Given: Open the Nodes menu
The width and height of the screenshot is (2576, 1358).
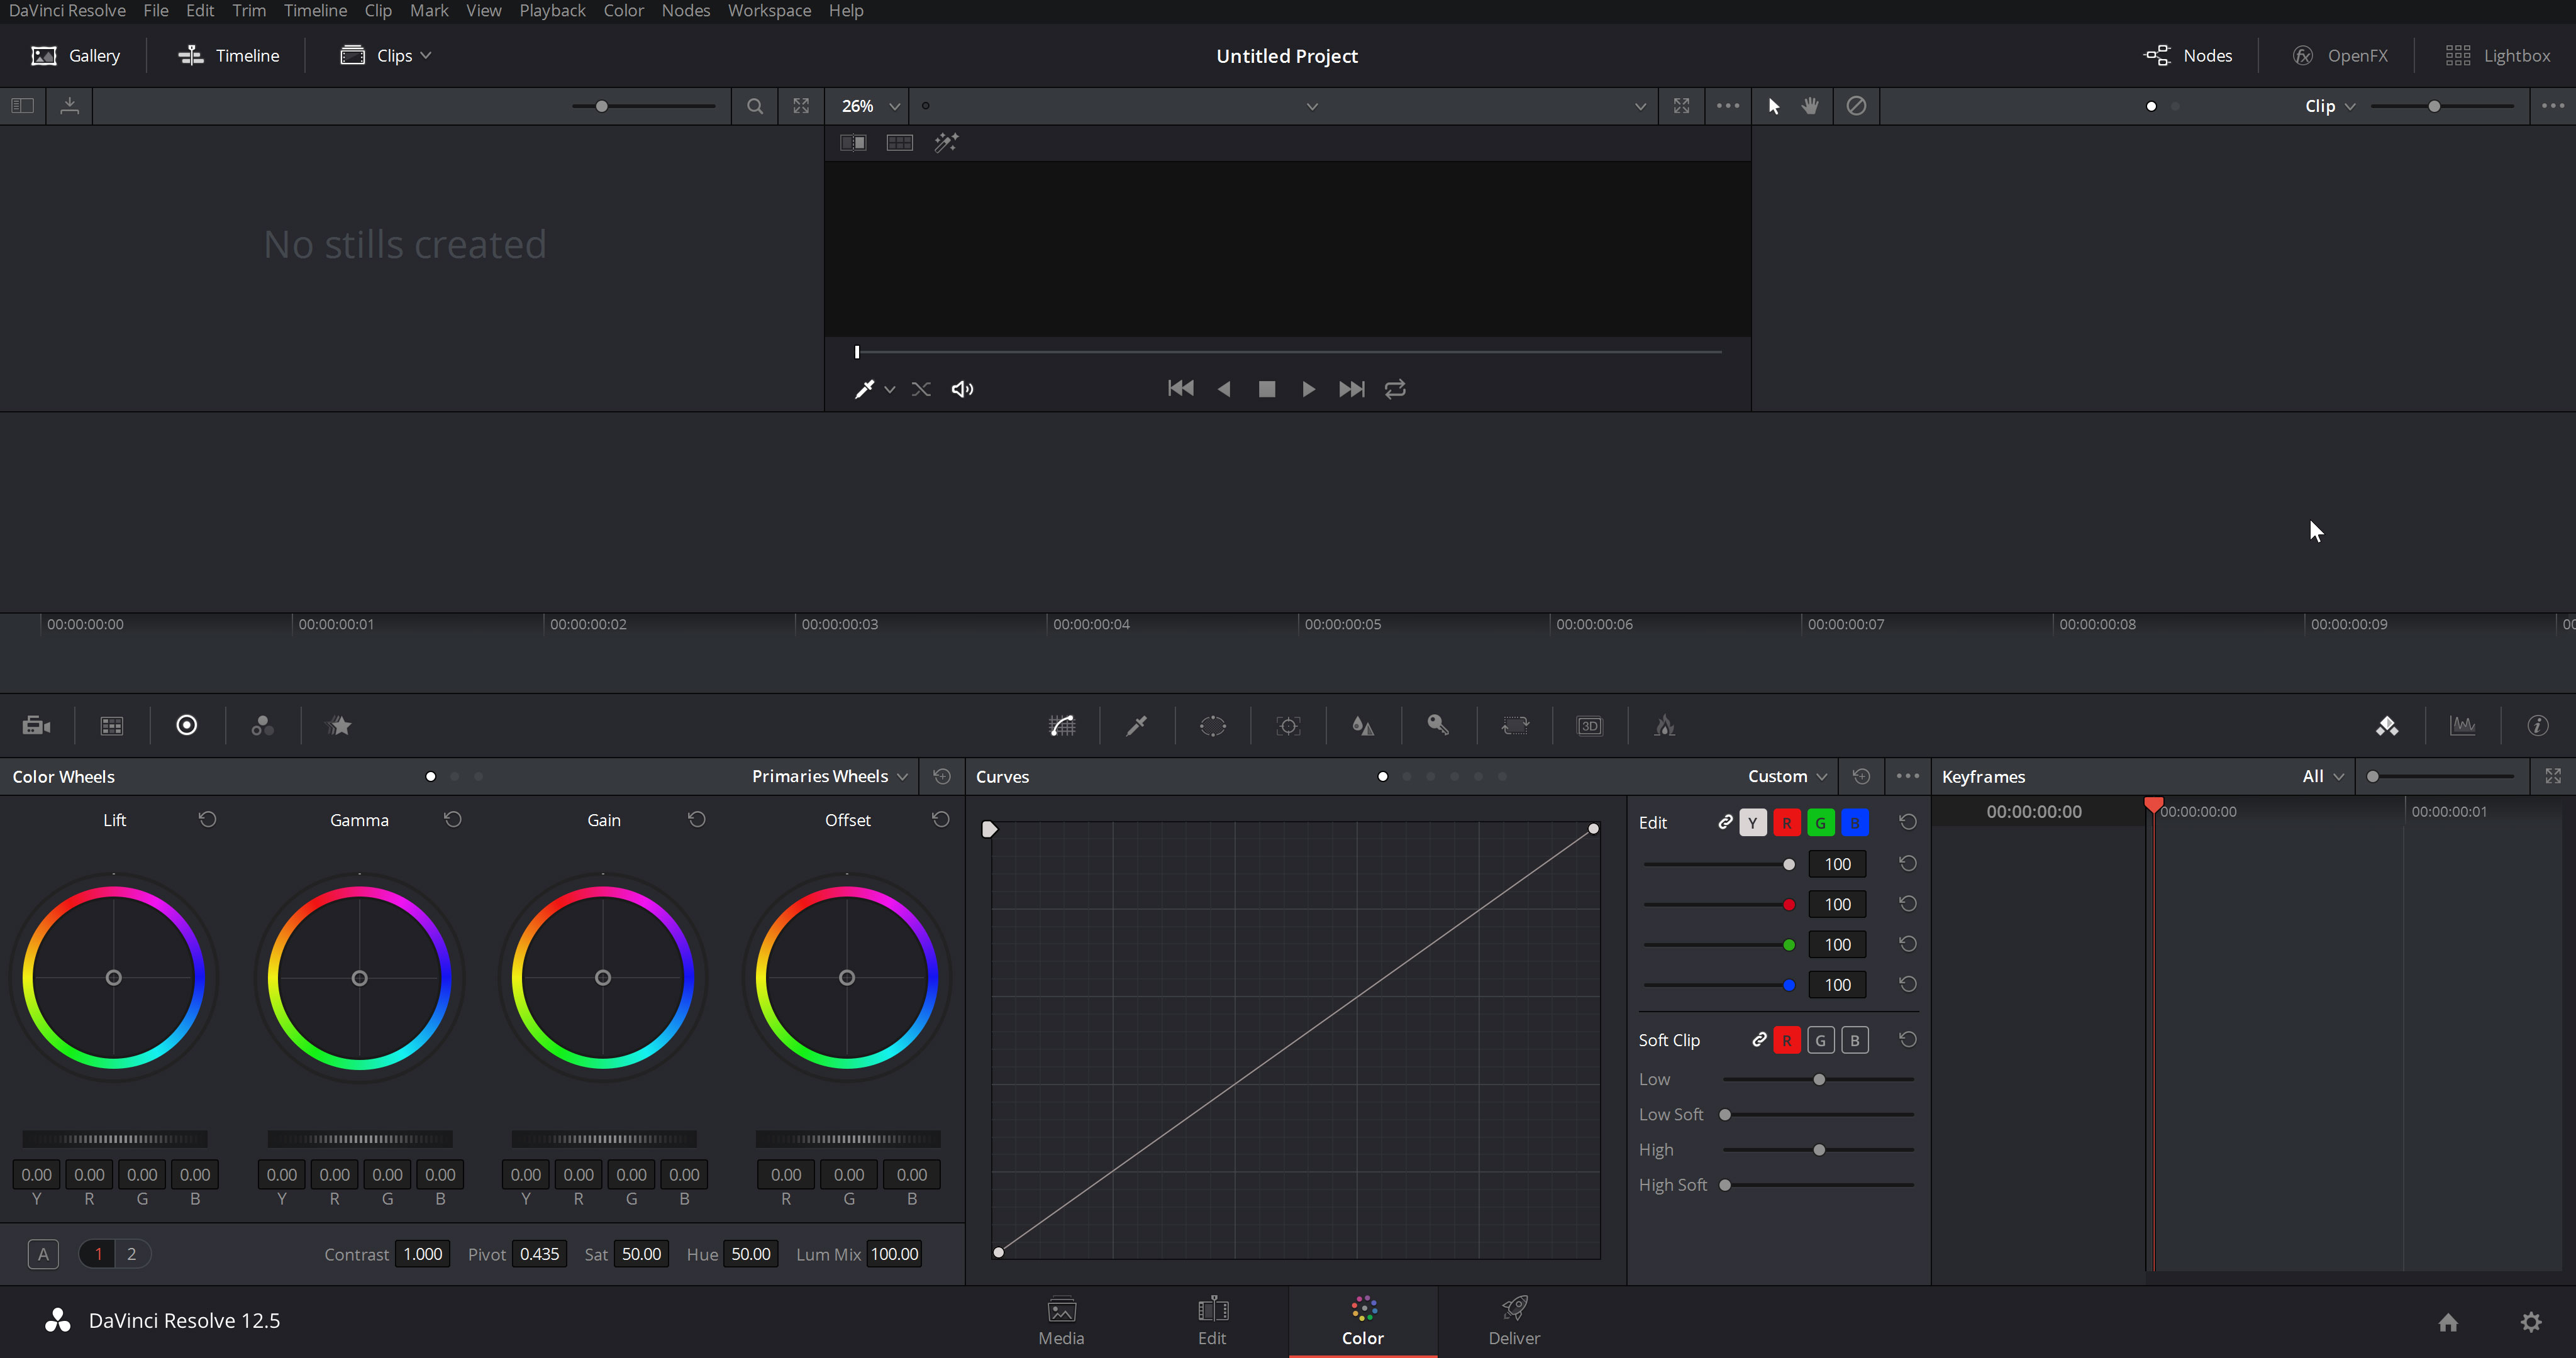Looking at the screenshot, I should pyautogui.click(x=686, y=11).
